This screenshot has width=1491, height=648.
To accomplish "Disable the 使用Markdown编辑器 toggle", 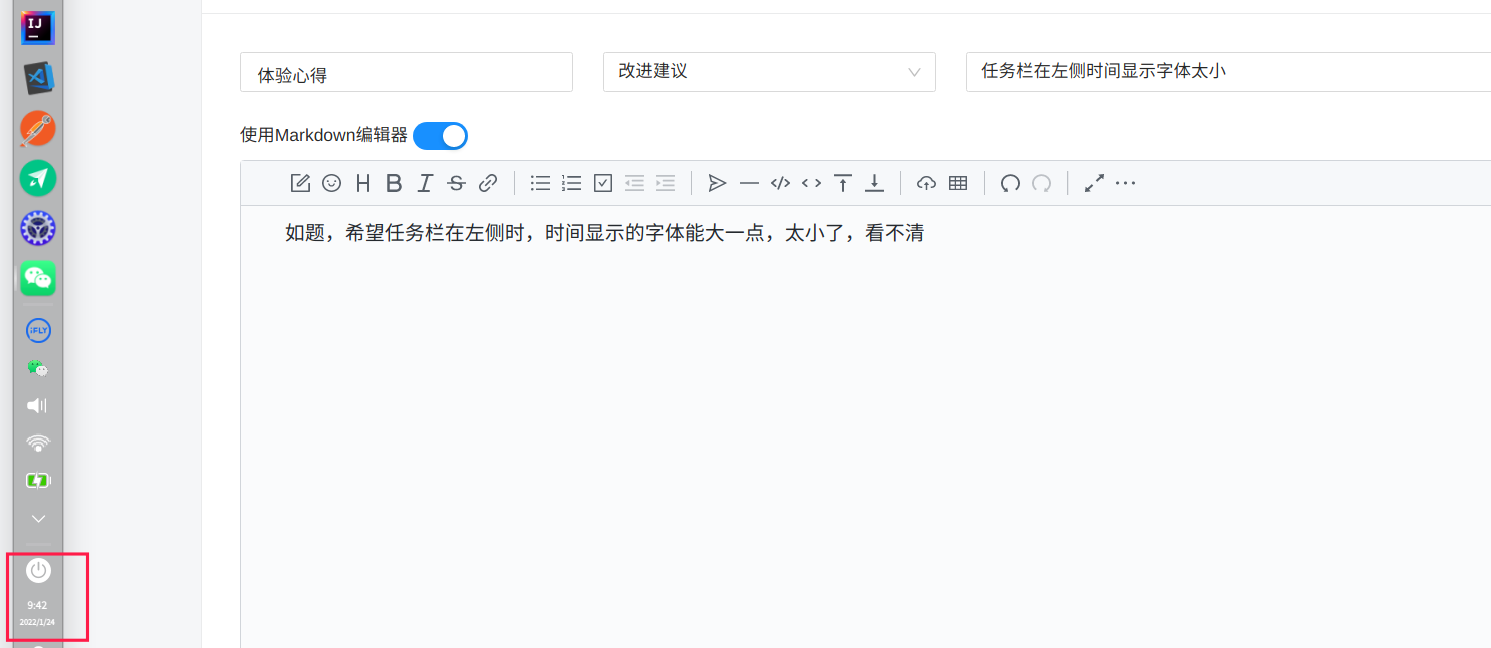I will [440, 135].
